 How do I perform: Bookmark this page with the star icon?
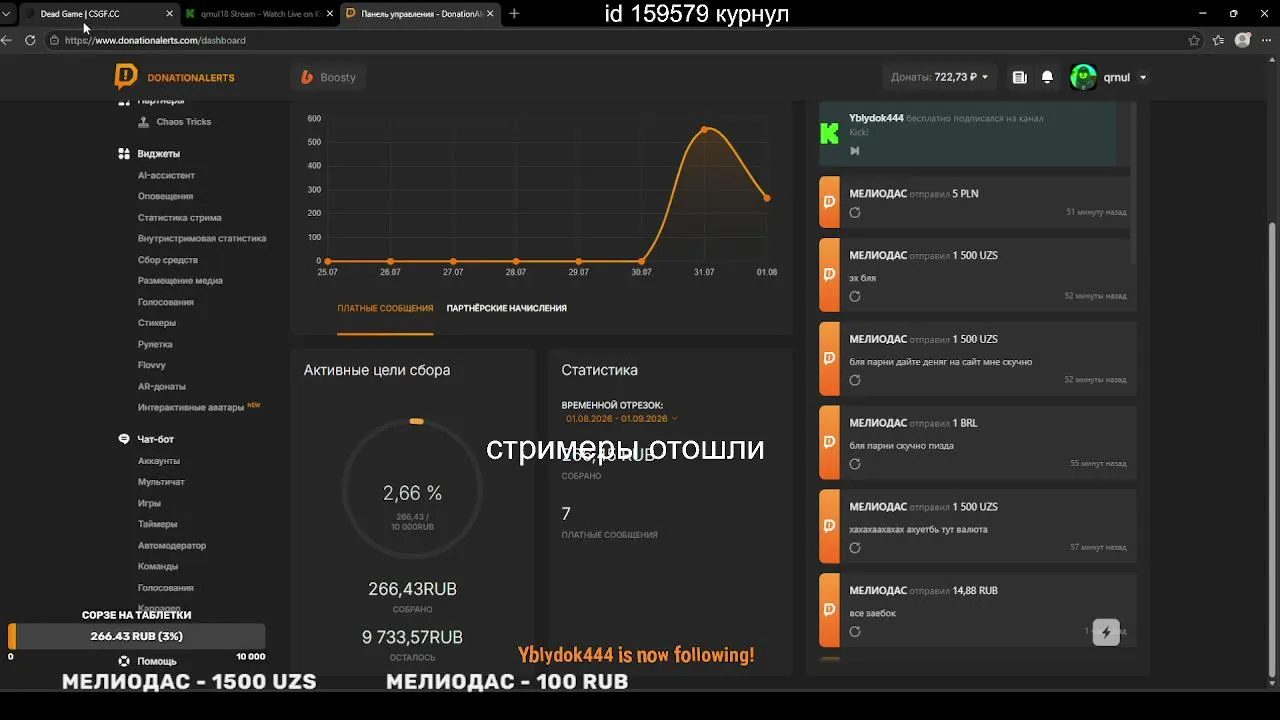[x=1194, y=40]
